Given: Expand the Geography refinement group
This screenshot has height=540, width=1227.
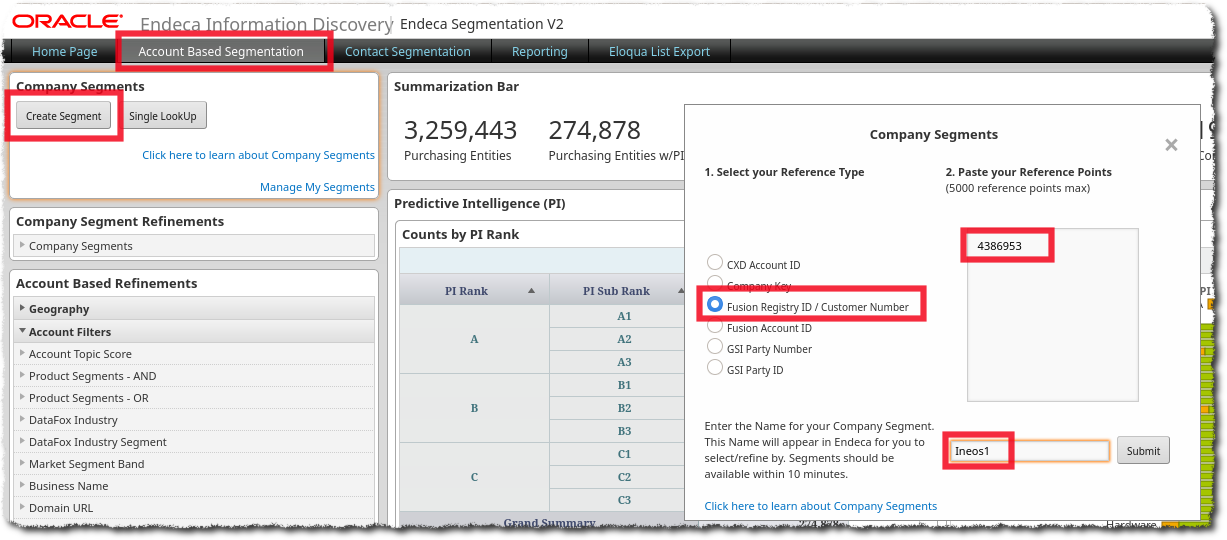Looking at the screenshot, I should [194, 309].
